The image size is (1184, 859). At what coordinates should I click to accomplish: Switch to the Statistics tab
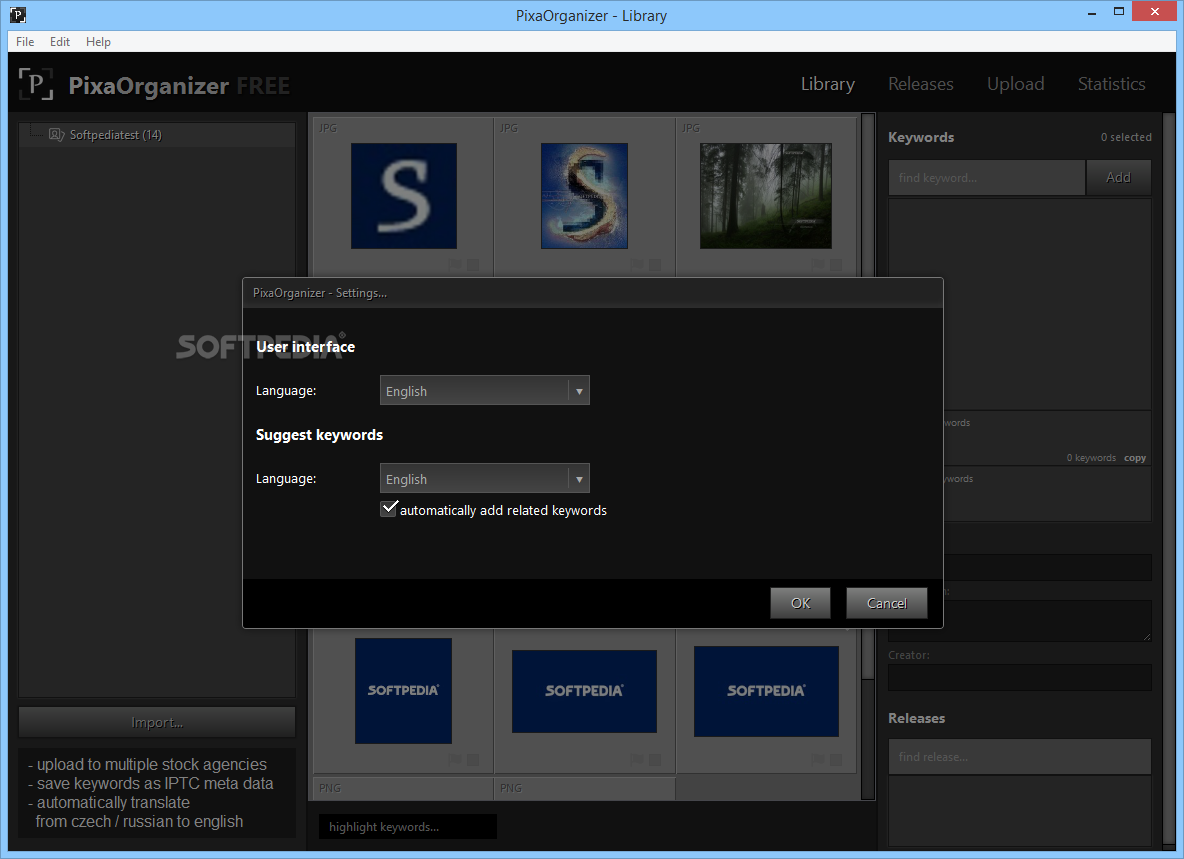1112,84
